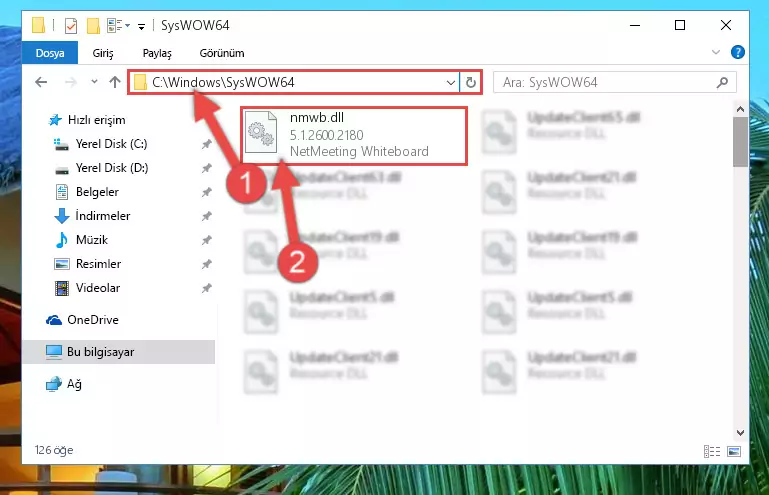The height and width of the screenshot is (495, 769).
Task: Go forward with the right arrow
Action: 71,82
